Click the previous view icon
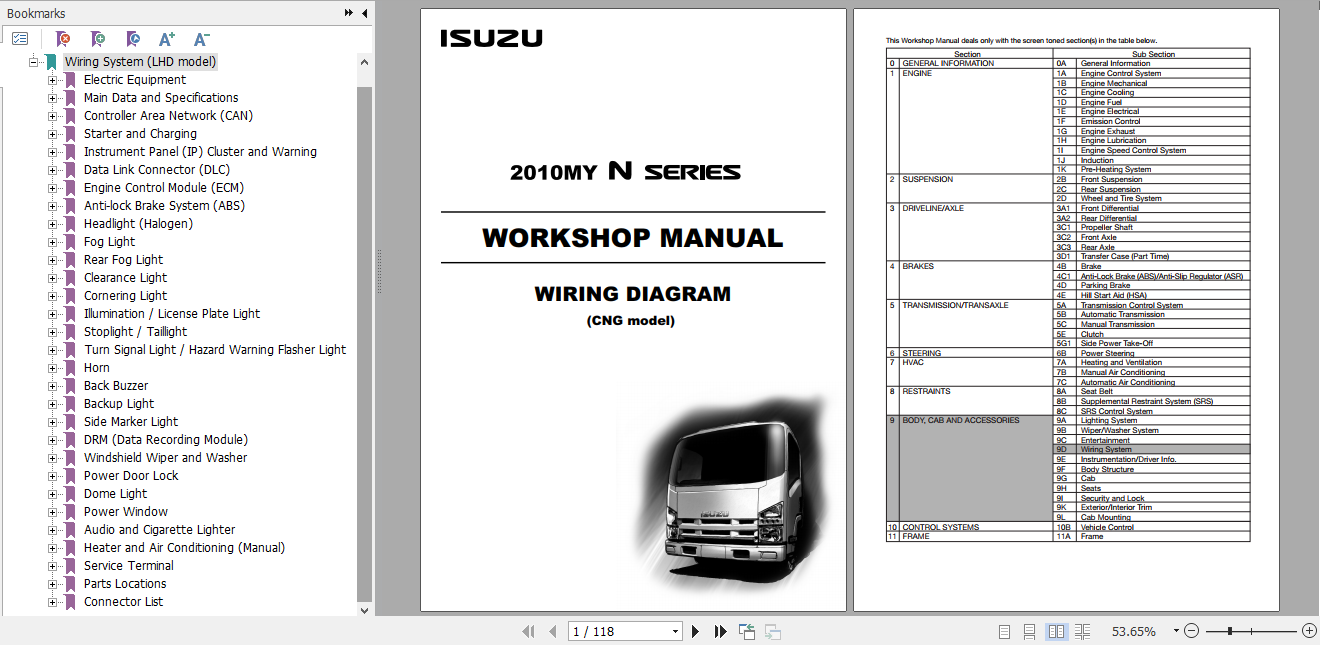 (747, 631)
